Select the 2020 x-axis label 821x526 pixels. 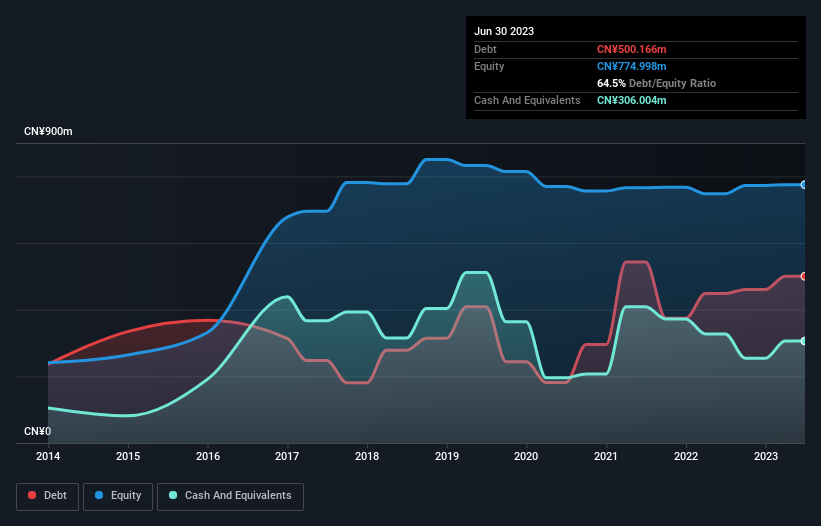(526, 456)
